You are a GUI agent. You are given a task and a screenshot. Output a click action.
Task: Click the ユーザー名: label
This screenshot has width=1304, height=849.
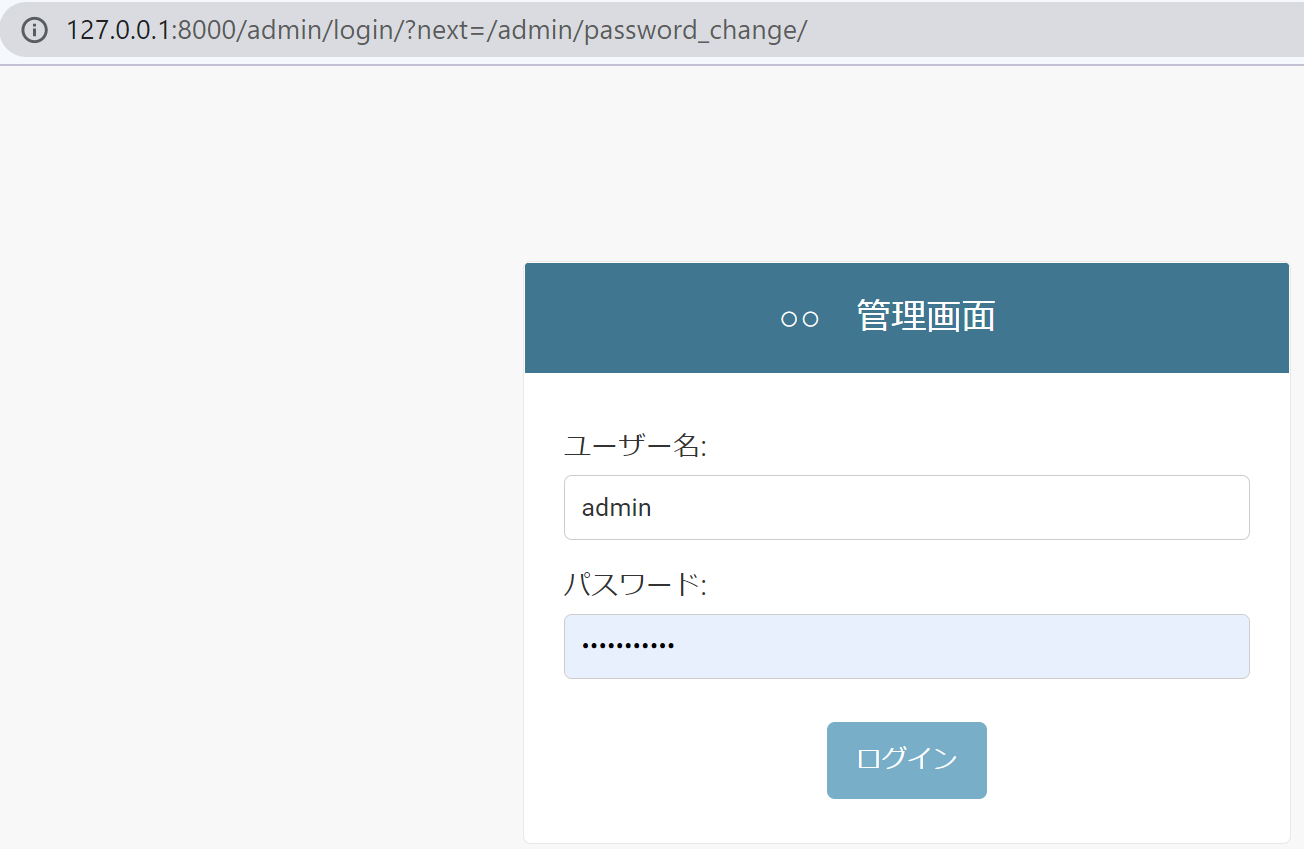(x=635, y=445)
